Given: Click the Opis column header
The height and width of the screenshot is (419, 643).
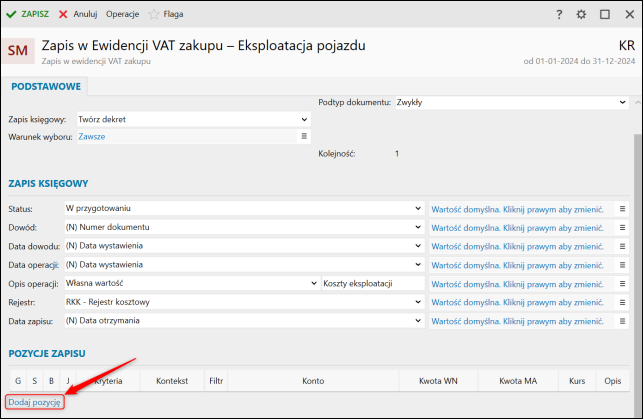Looking at the screenshot, I should 613,381.
